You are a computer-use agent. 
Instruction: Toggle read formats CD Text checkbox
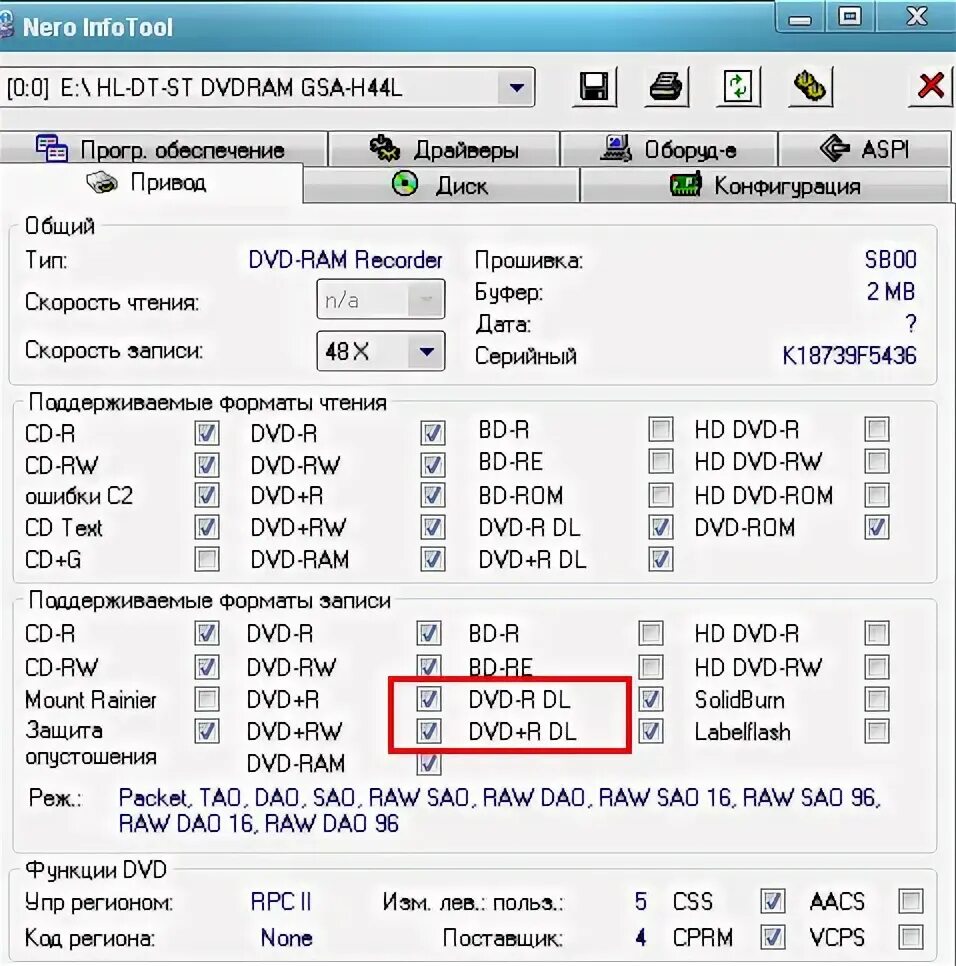(x=207, y=527)
